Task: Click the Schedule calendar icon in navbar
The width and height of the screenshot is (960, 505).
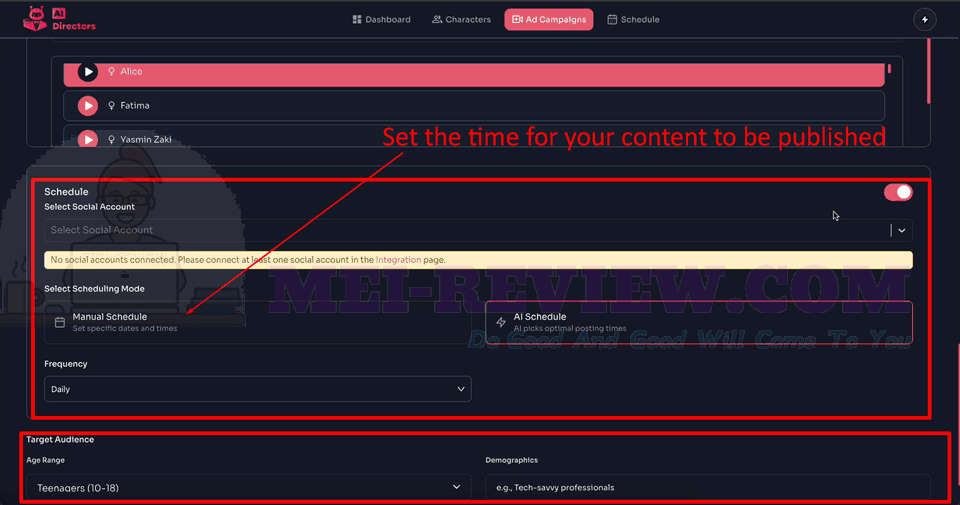Action: click(x=612, y=20)
